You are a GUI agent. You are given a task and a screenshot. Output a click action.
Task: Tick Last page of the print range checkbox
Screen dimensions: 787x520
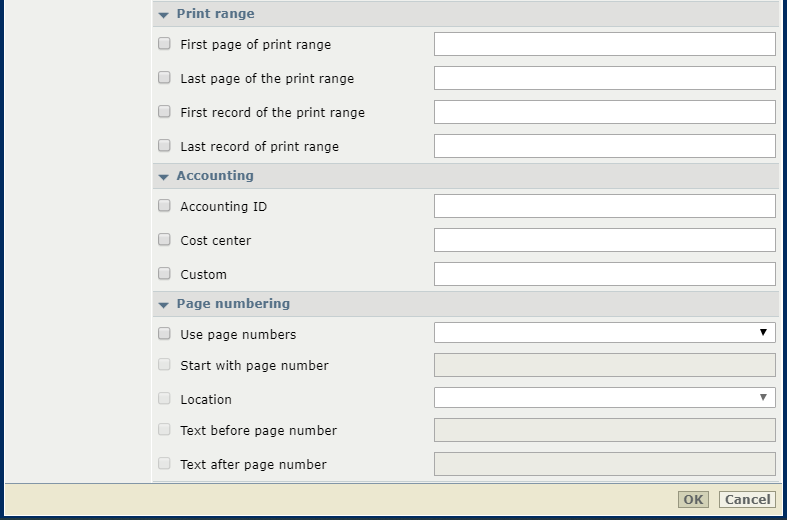pyautogui.click(x=164, y=77)
